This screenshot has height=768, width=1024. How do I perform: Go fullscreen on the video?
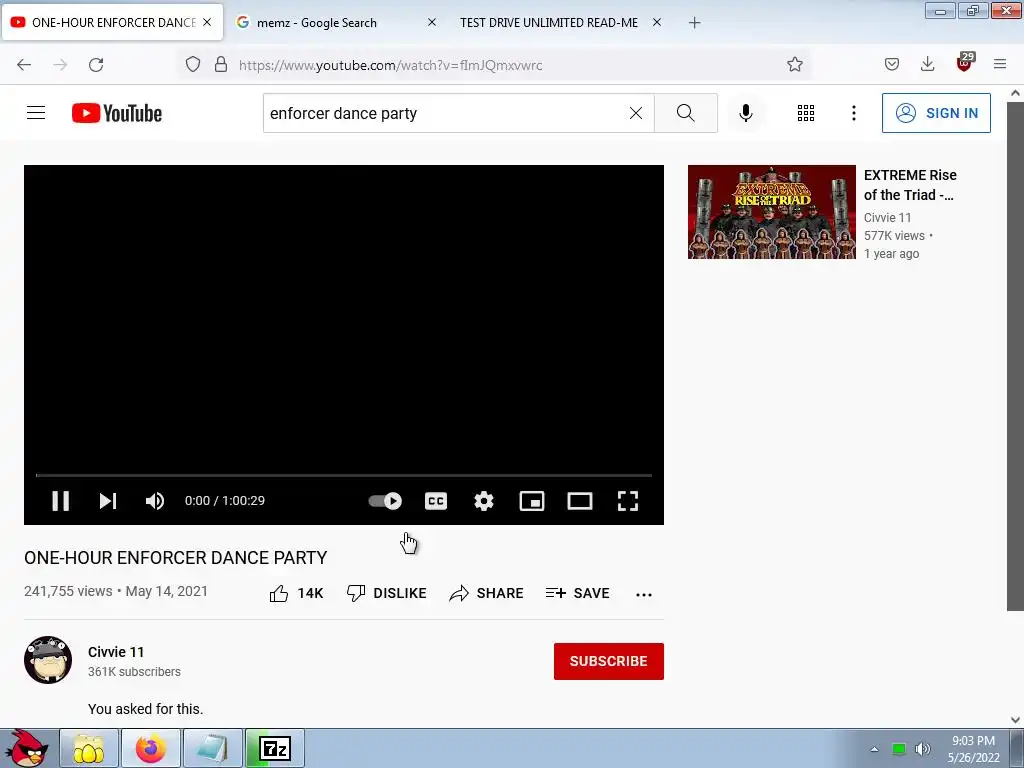(x=628, y=501)
